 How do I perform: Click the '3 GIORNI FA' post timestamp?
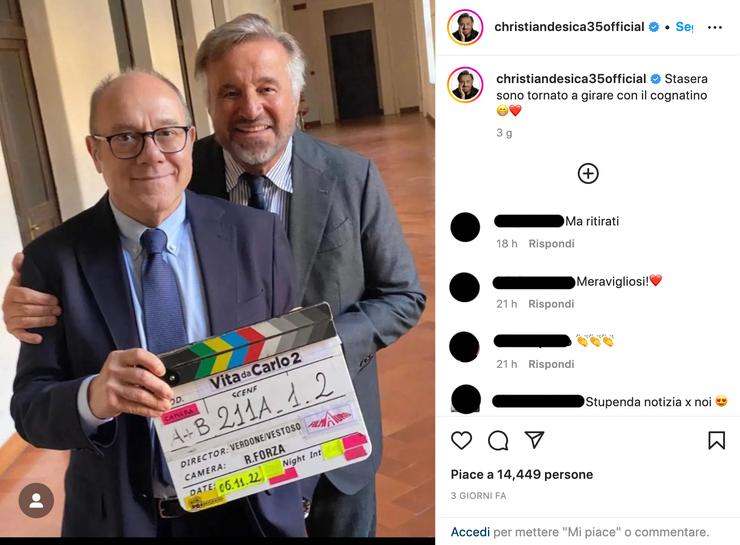(x=479, y=496)
